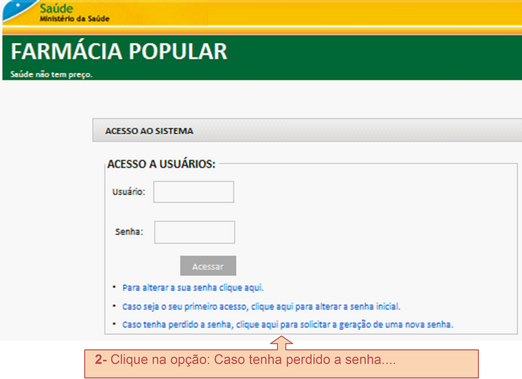Click the 'Senha:' label

point(129,232)
